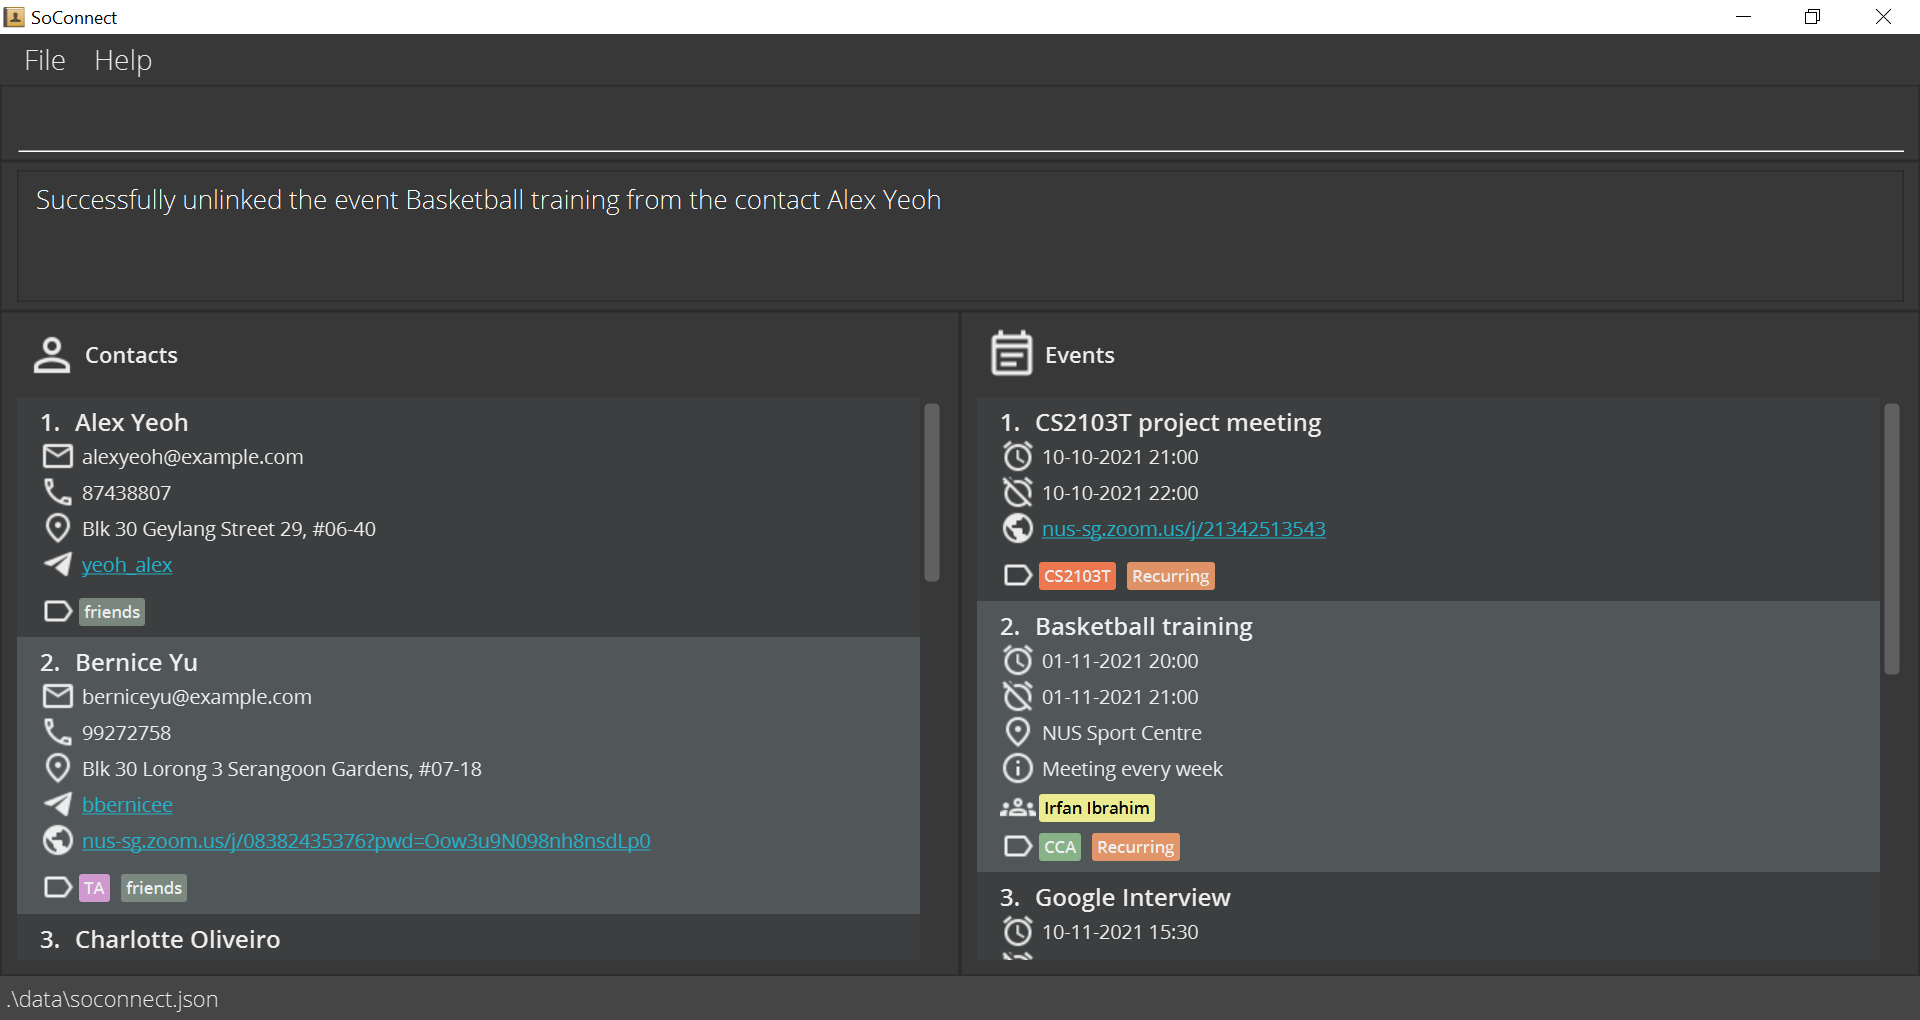The image size is (1920, 1020).
Task: Click the phone number 87438807
Action: [127, 493]
